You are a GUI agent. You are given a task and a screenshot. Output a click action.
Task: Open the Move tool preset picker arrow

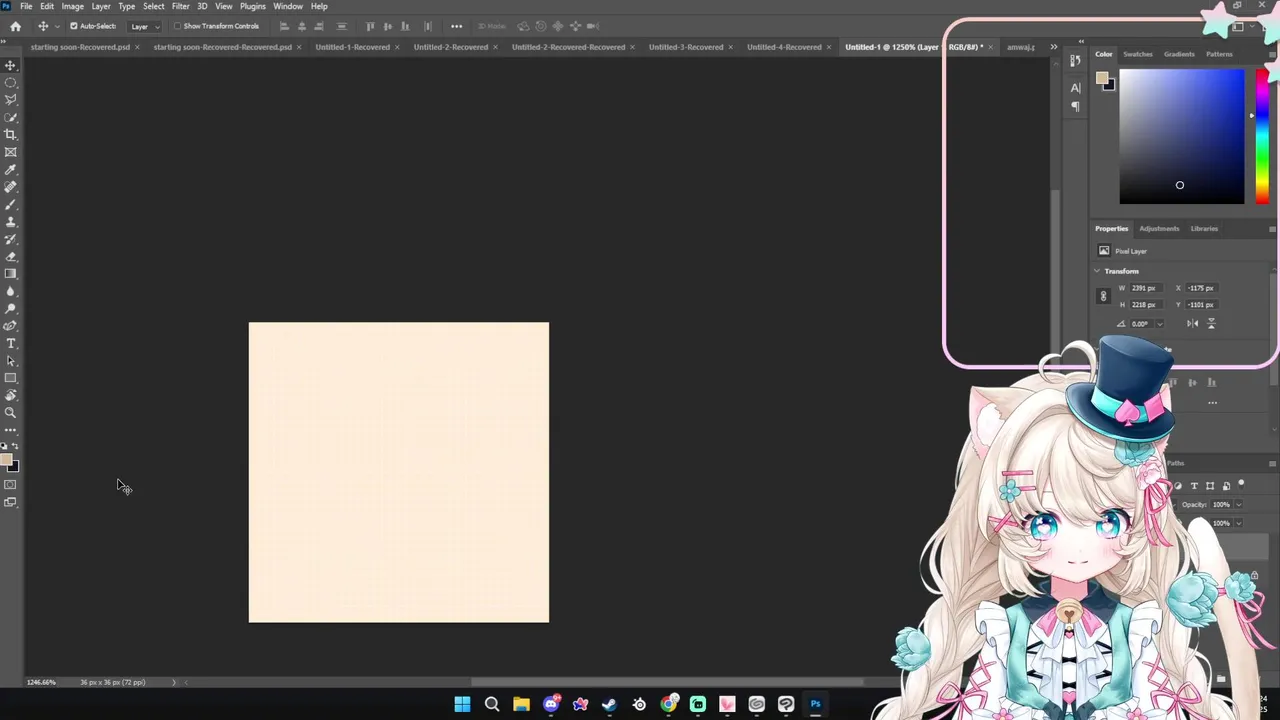coord(56,26)
